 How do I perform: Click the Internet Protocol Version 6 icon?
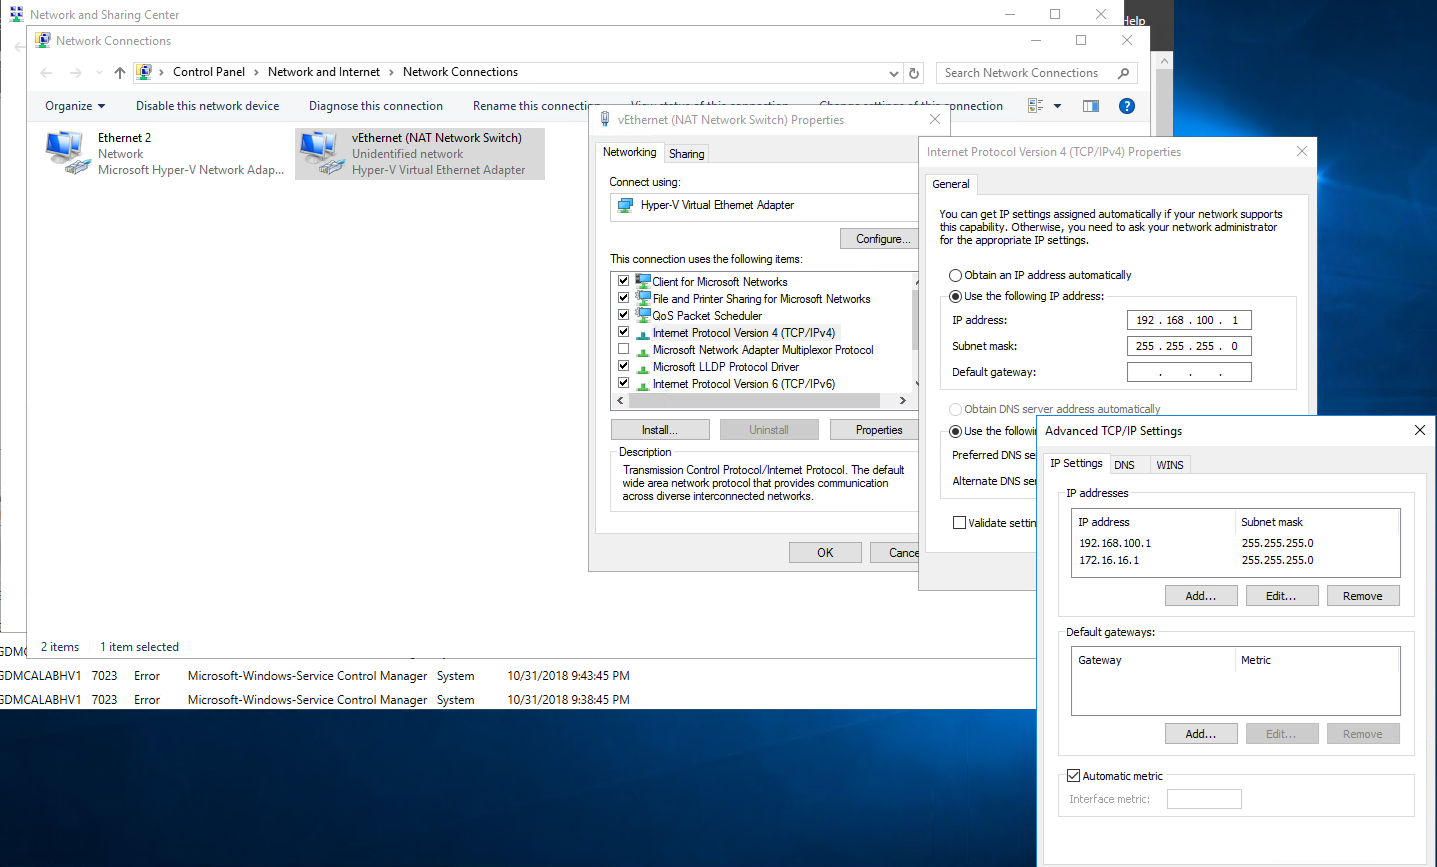[643, 384]
